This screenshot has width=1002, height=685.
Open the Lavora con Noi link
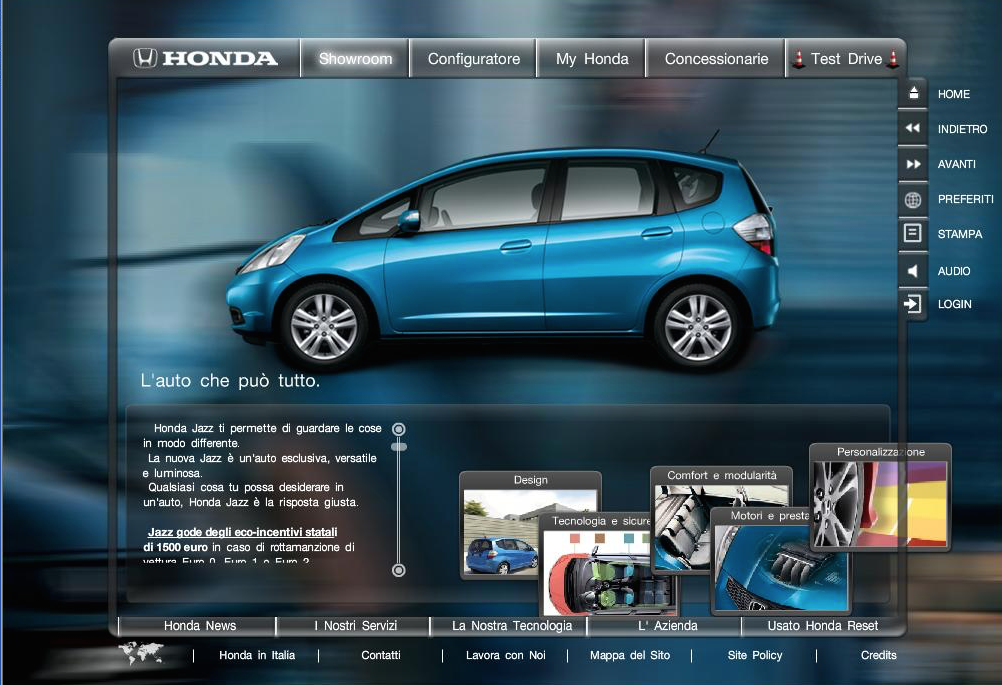(505, 655)
